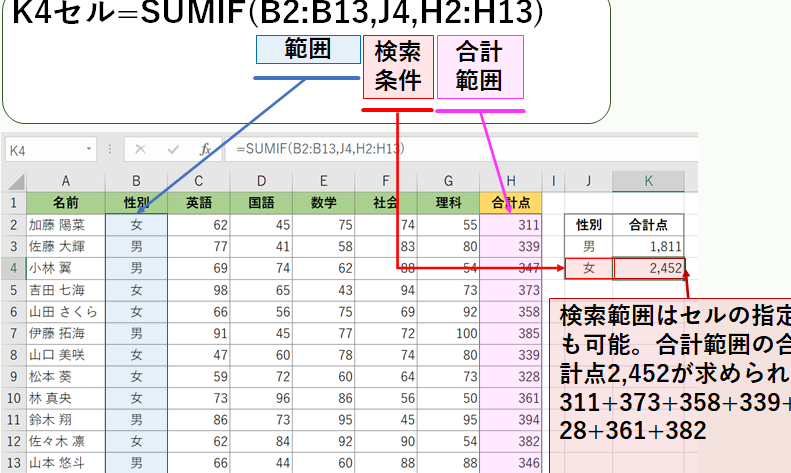The height and width of the screenshot is (473, 791).
Task: Open the Name Box dropdown arrow
Action: pyautogui.click(x=90, y=149)
